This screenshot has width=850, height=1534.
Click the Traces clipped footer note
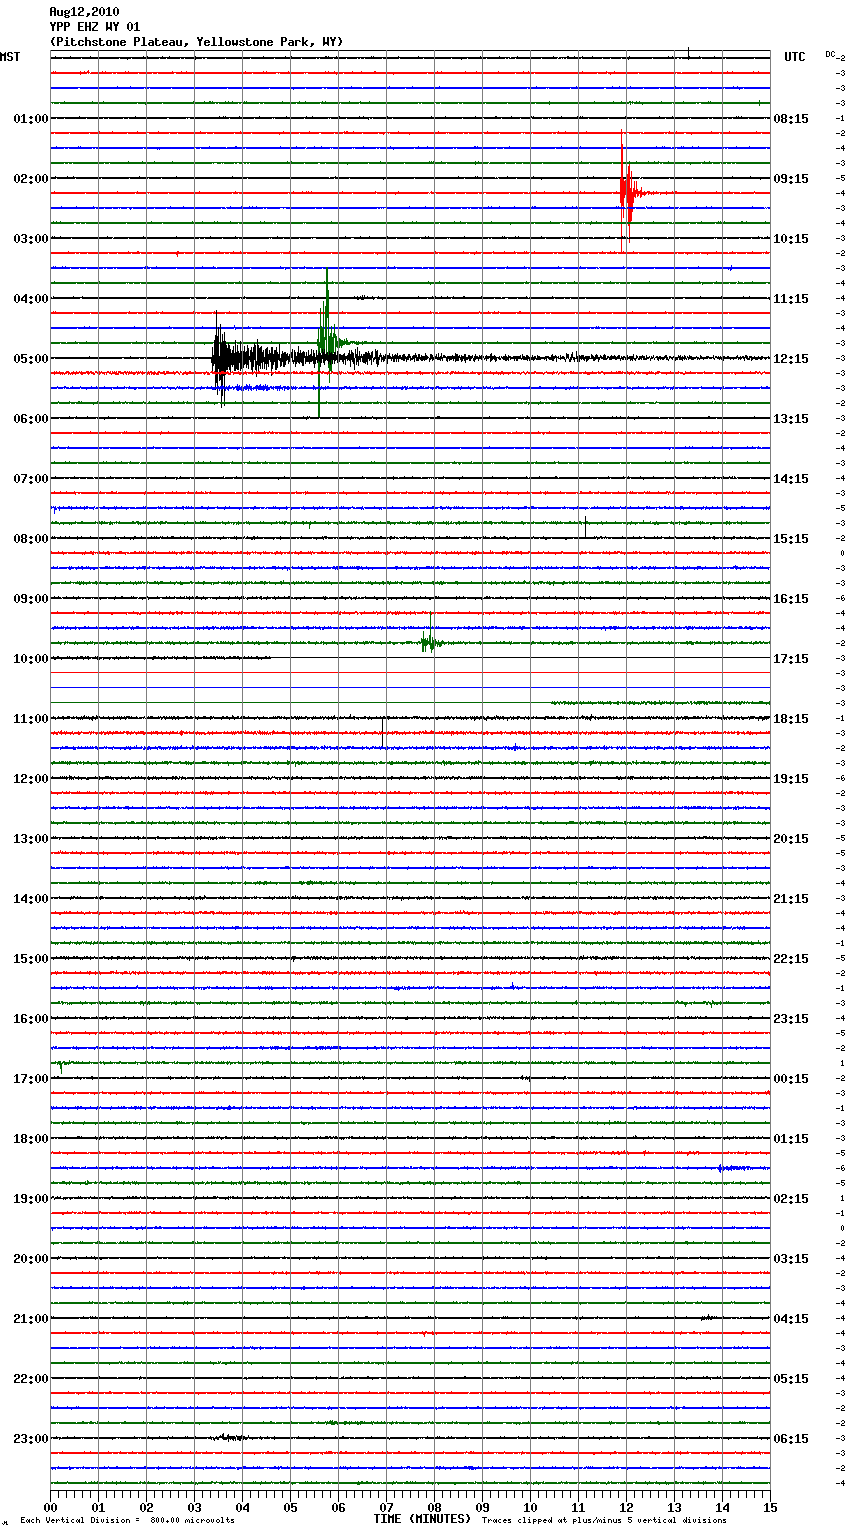(x=604, y=1521)
